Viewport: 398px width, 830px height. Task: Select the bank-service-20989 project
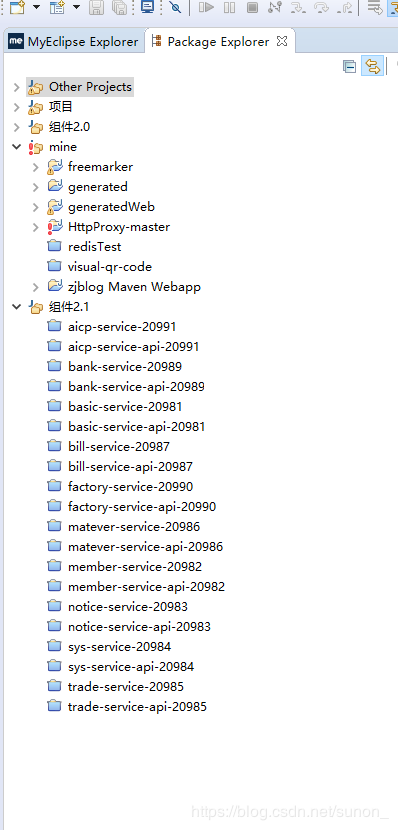125,367
